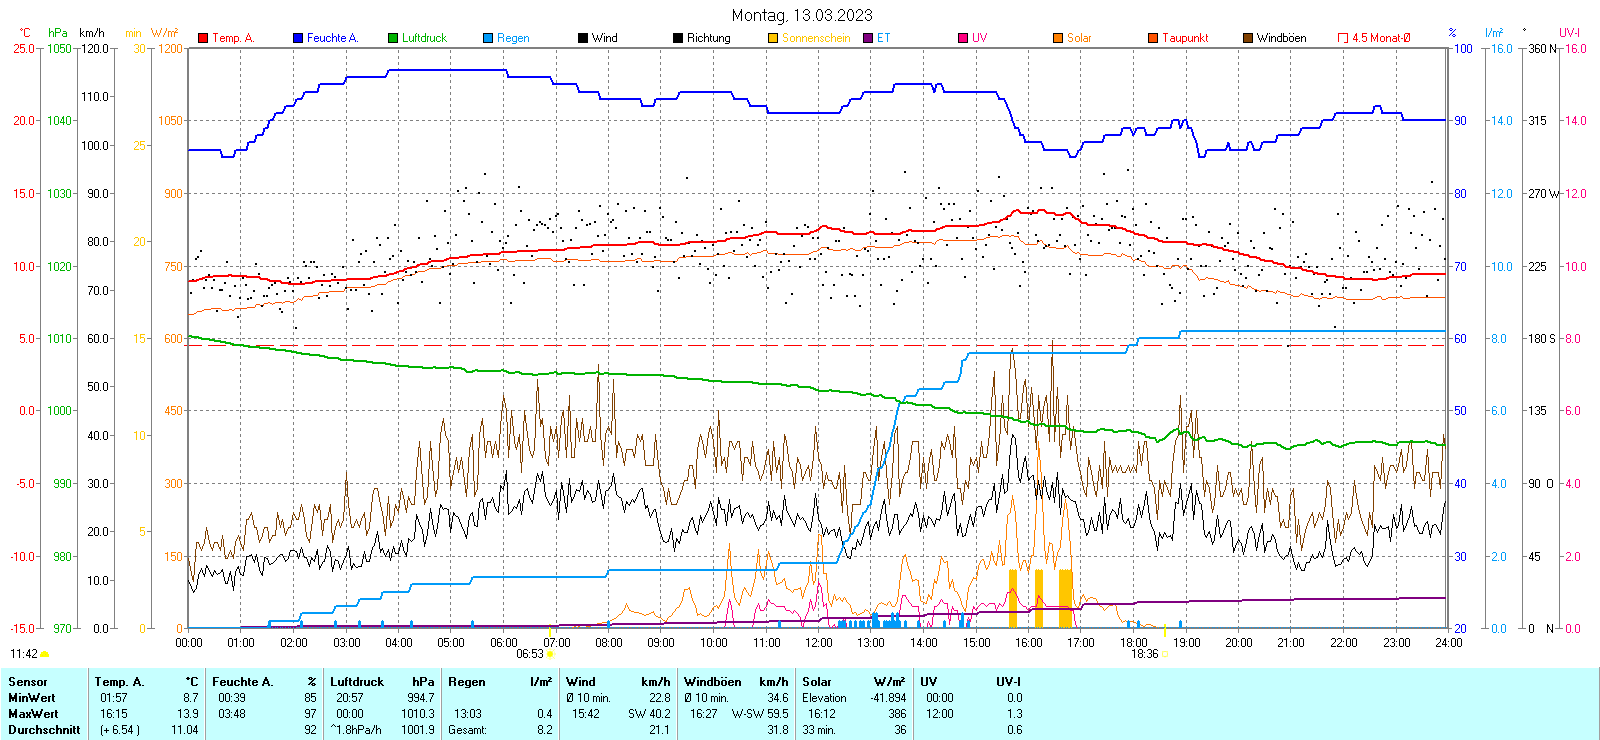
Task: Click the light blue Regen legend square
Action: [488, 38]
